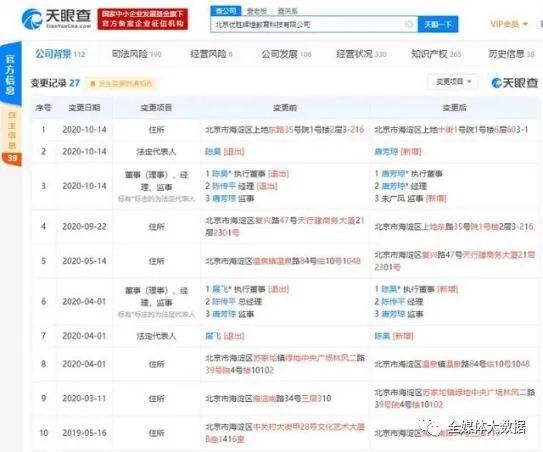The width and height of the screenshot is (543, 452).
Task: Select the 查公司 search tab
Action: [226, 11]
